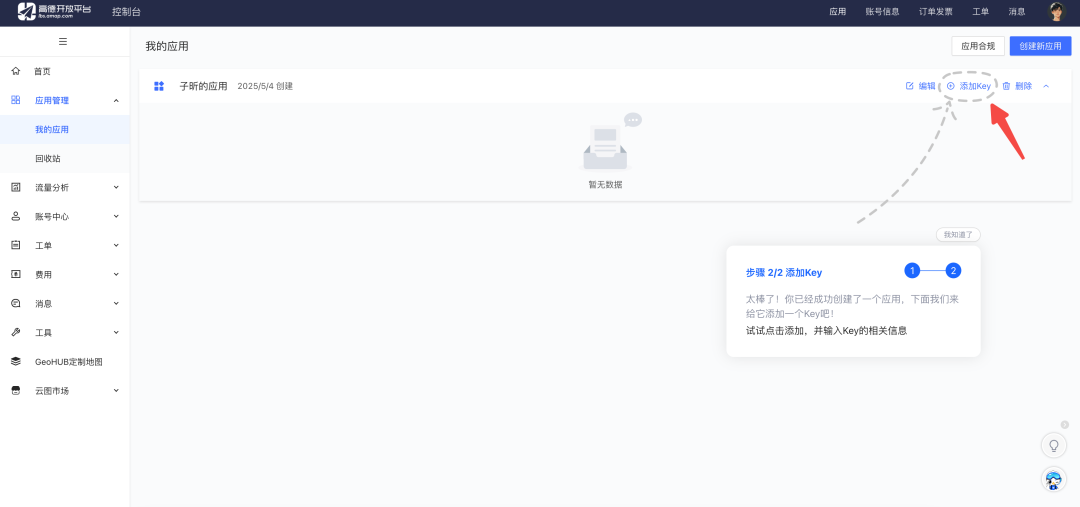Screen dimensions: 1080x507
Task: Click the 删除 link
Action: (1024, 86)
